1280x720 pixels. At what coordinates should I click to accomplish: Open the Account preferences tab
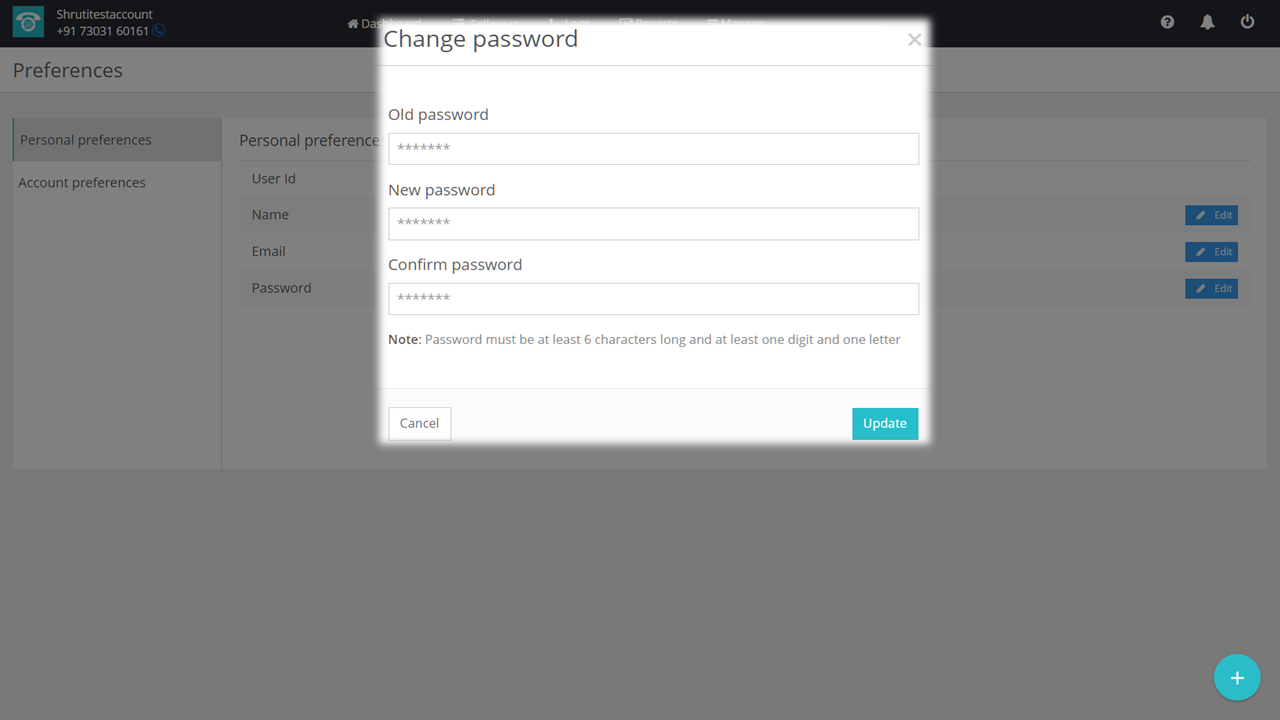(x=82, y=183)
